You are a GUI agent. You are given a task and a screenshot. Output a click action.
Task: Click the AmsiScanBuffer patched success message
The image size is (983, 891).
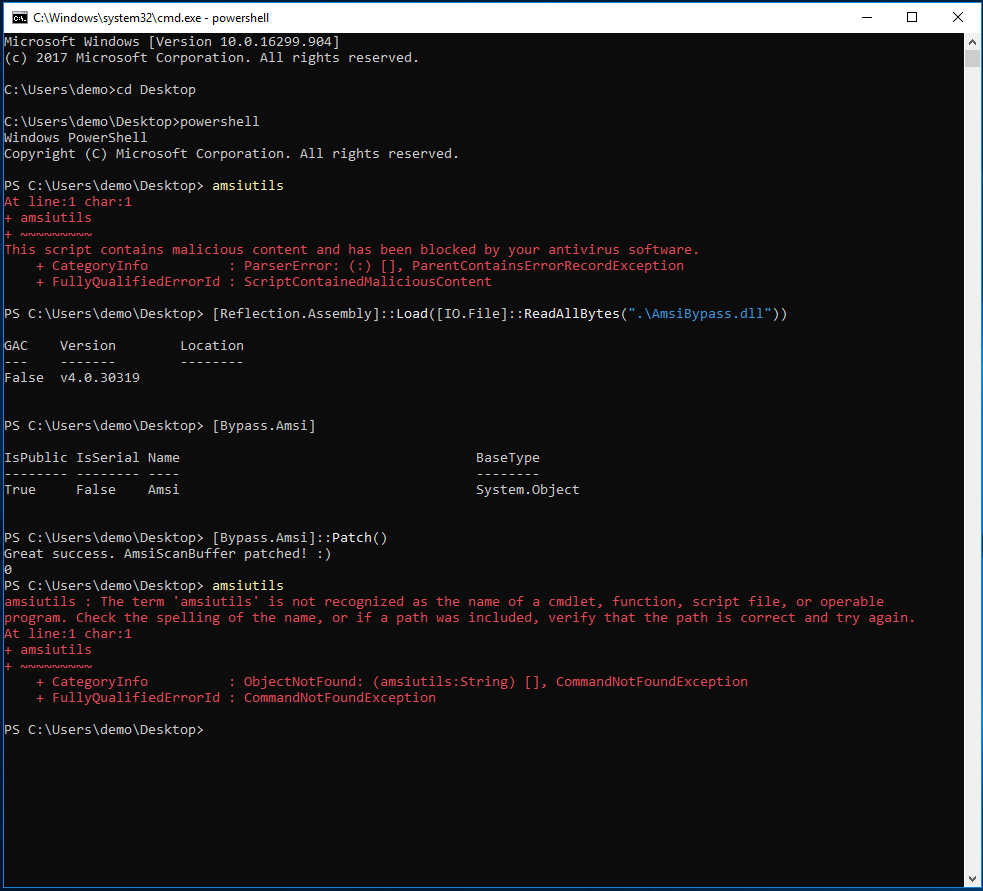click(x=167, y=553)
